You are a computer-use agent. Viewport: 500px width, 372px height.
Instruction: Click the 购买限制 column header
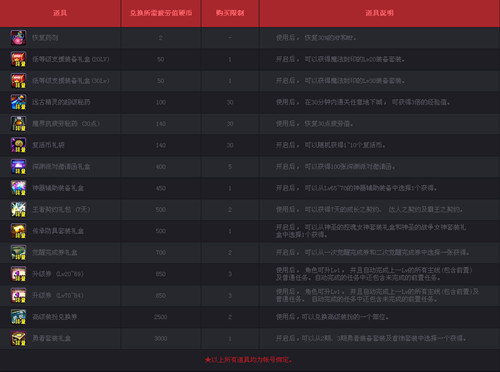230,13
